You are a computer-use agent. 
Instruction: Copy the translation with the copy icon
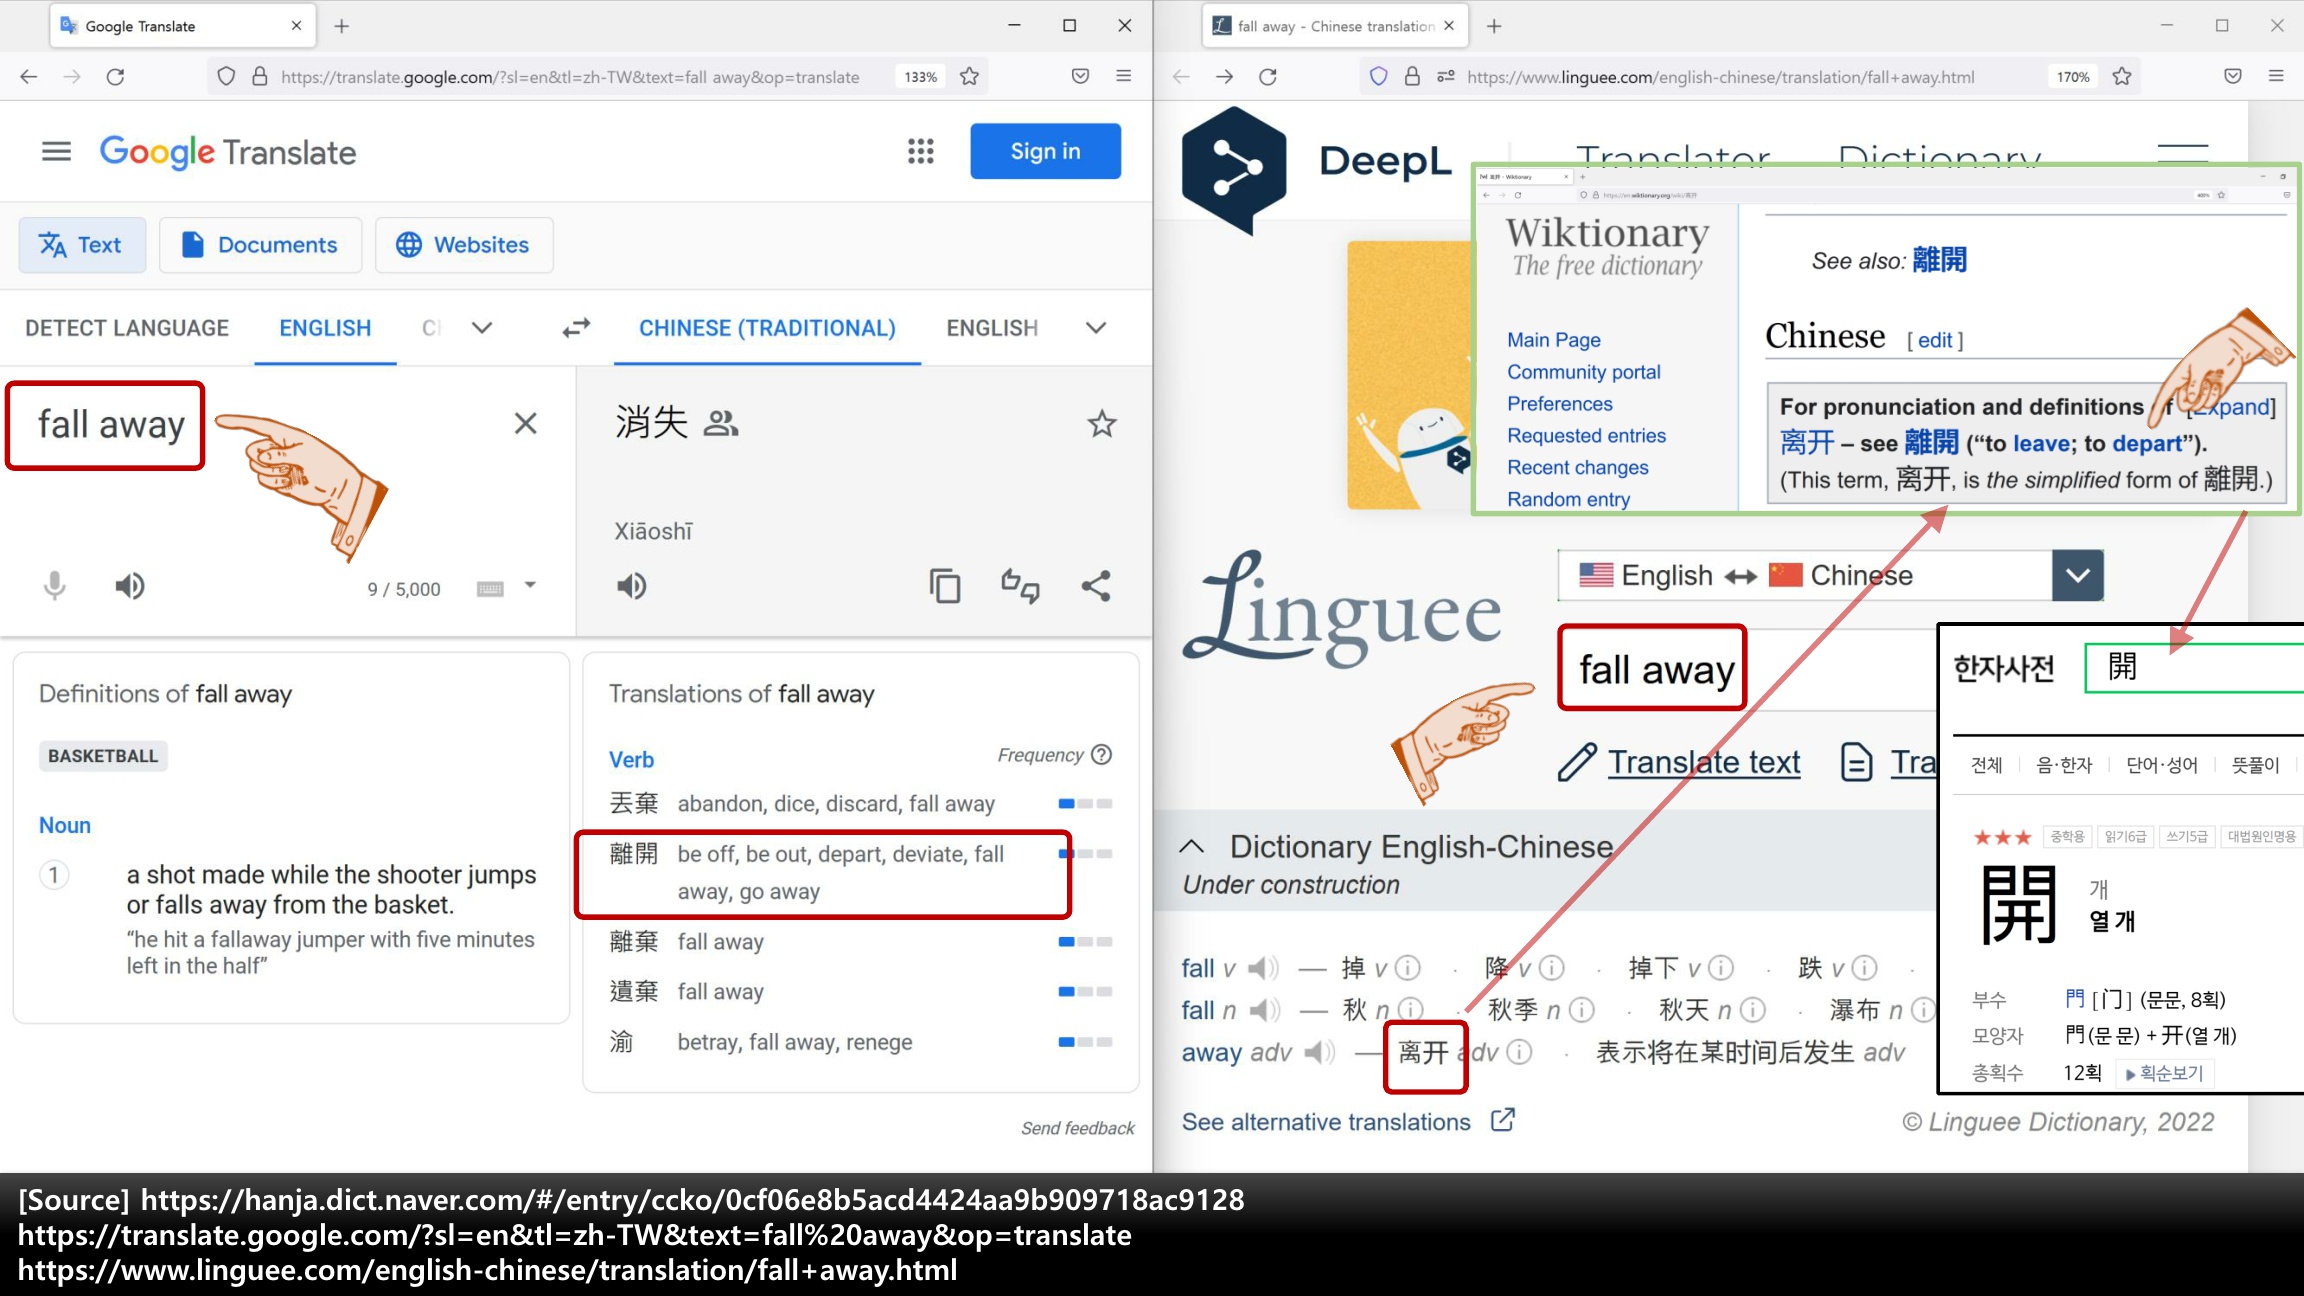tap(944, 586)
